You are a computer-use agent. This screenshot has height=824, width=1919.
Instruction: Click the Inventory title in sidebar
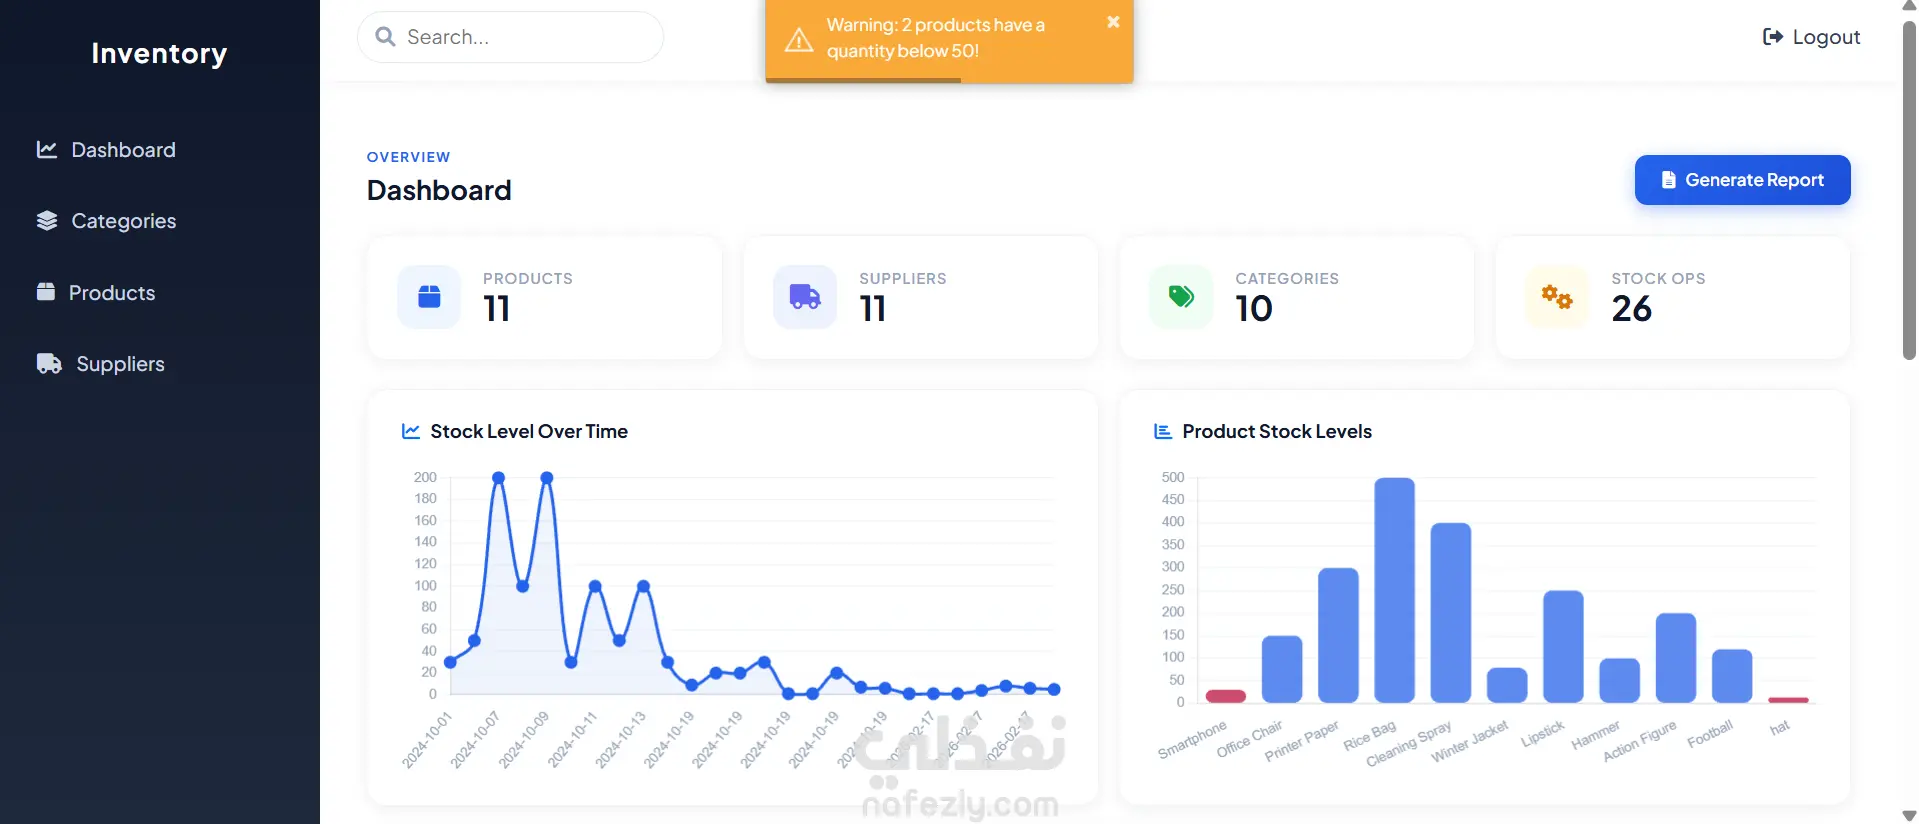pyautogui.click(x=159, y=54)
